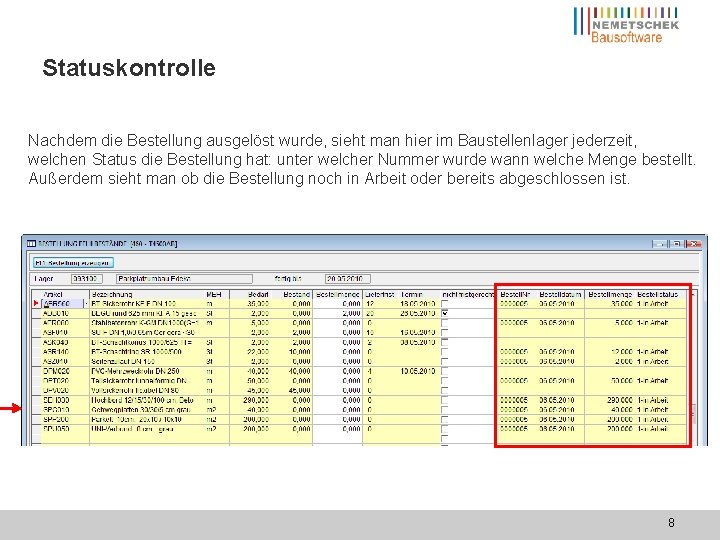Click the Termin cell '25.05.2010'
The image size is (720, 540).
pos(417,313)
